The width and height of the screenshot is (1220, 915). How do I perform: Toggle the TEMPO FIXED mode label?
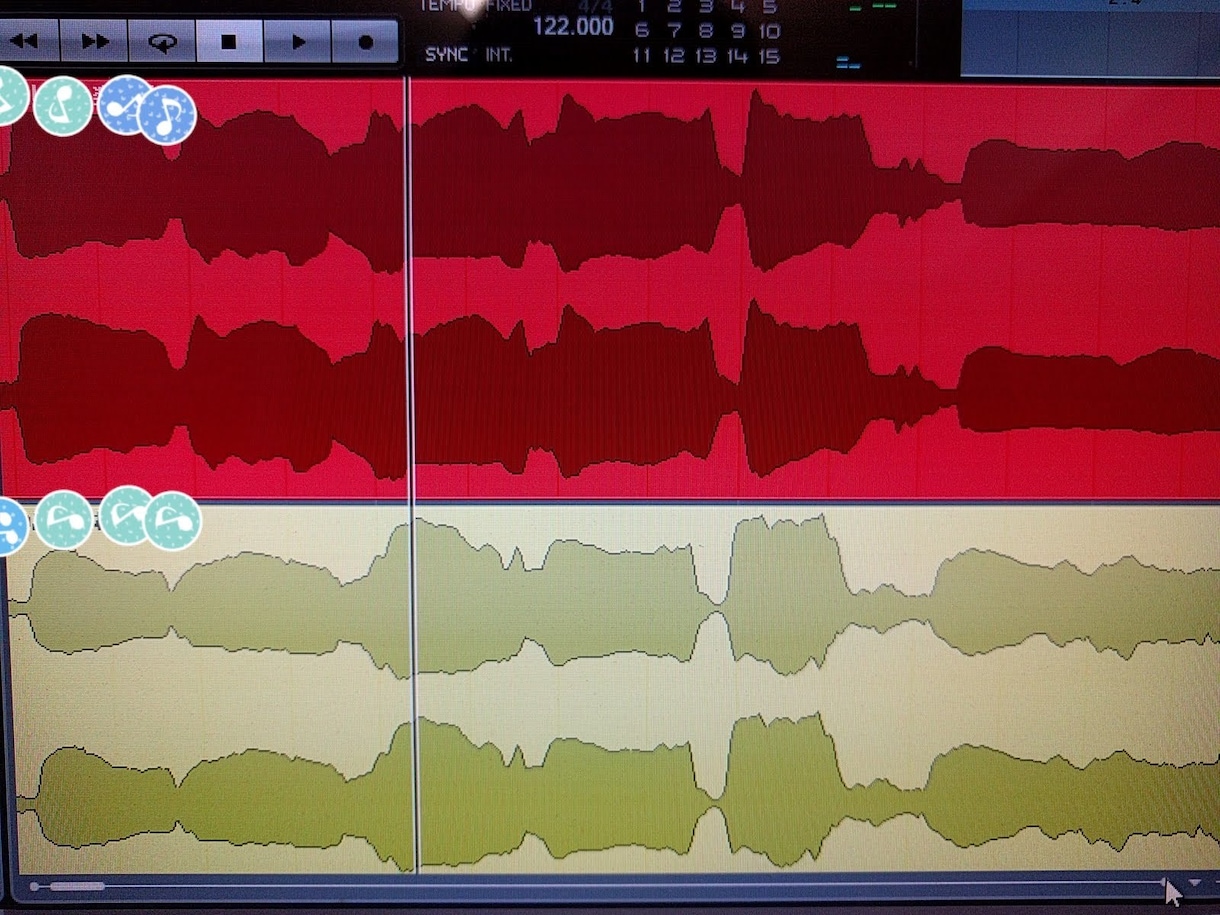(x=474, y=5)
